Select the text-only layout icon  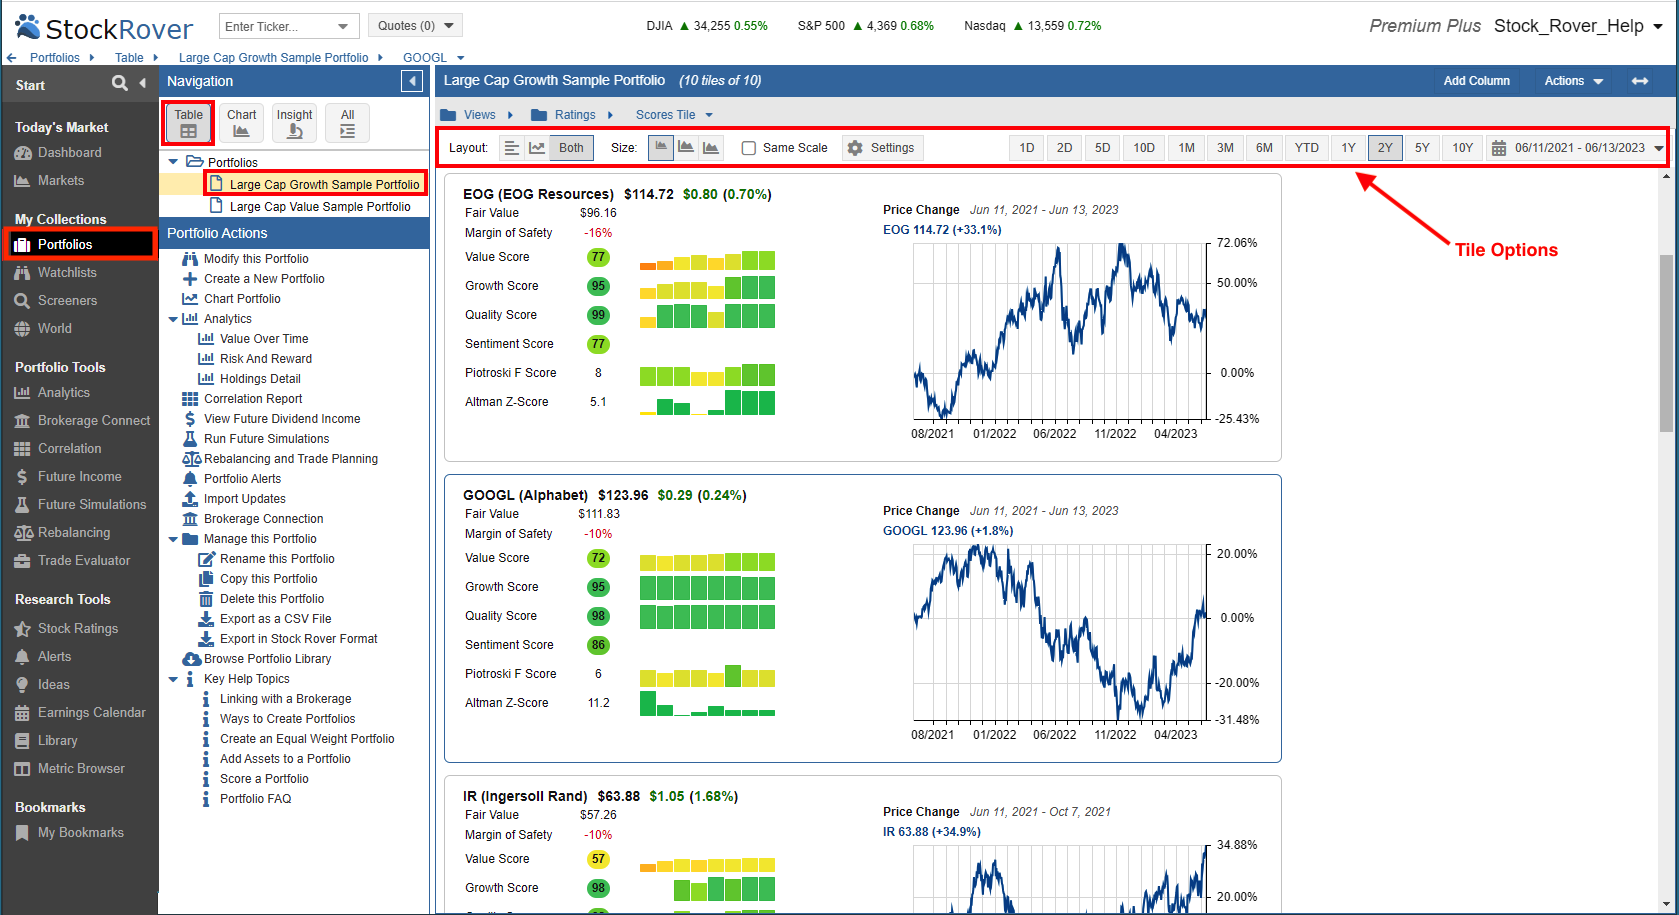511,148
